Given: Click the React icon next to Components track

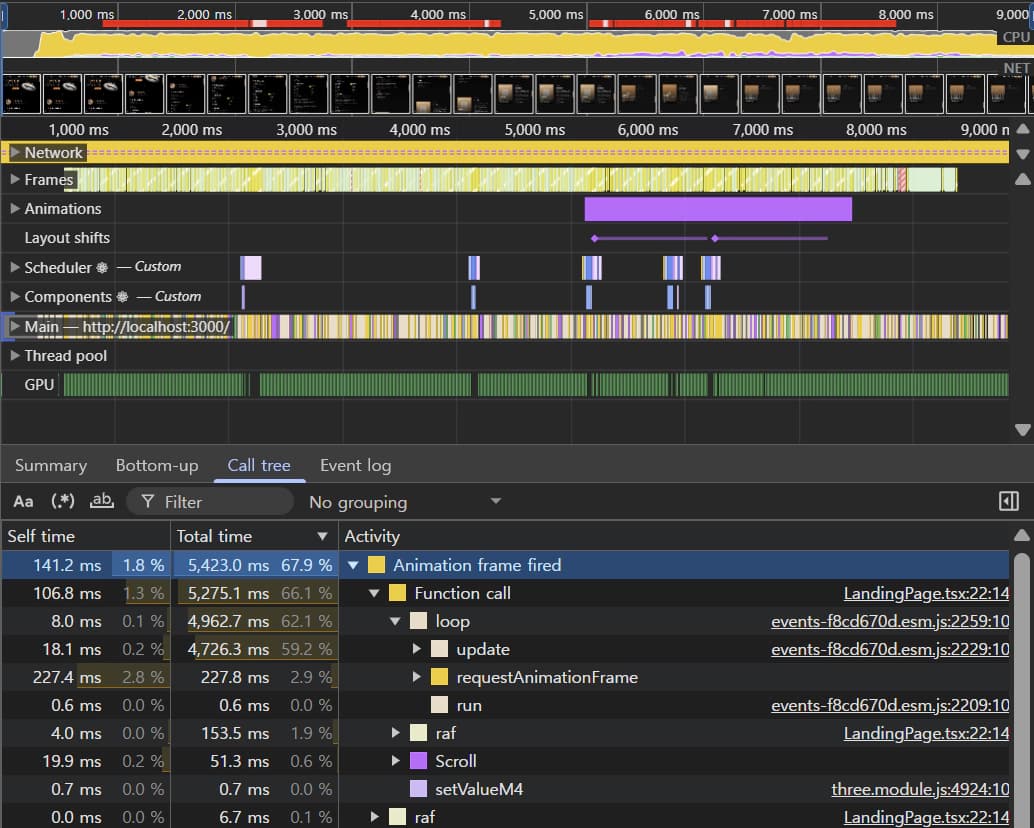Looking at the screenshot, I should 123,297.
